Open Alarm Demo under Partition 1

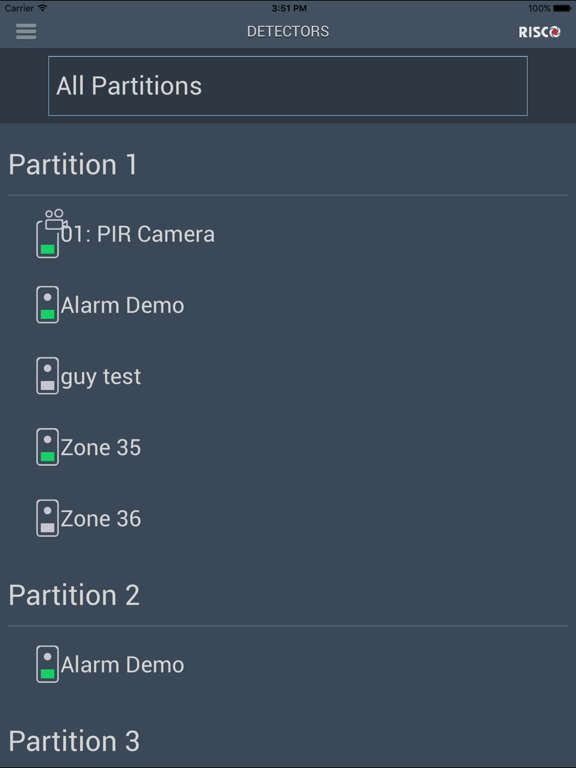click(x=122, y=305)
